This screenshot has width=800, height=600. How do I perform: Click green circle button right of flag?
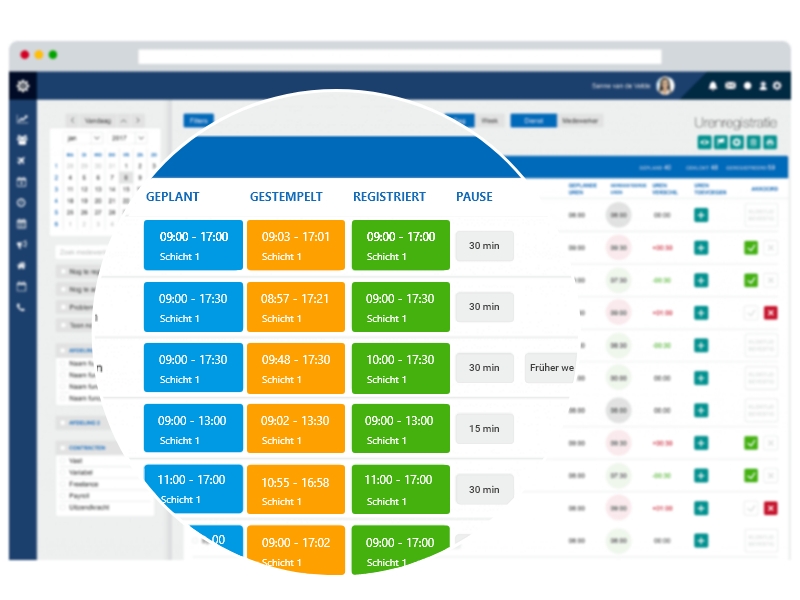[737, 142]
